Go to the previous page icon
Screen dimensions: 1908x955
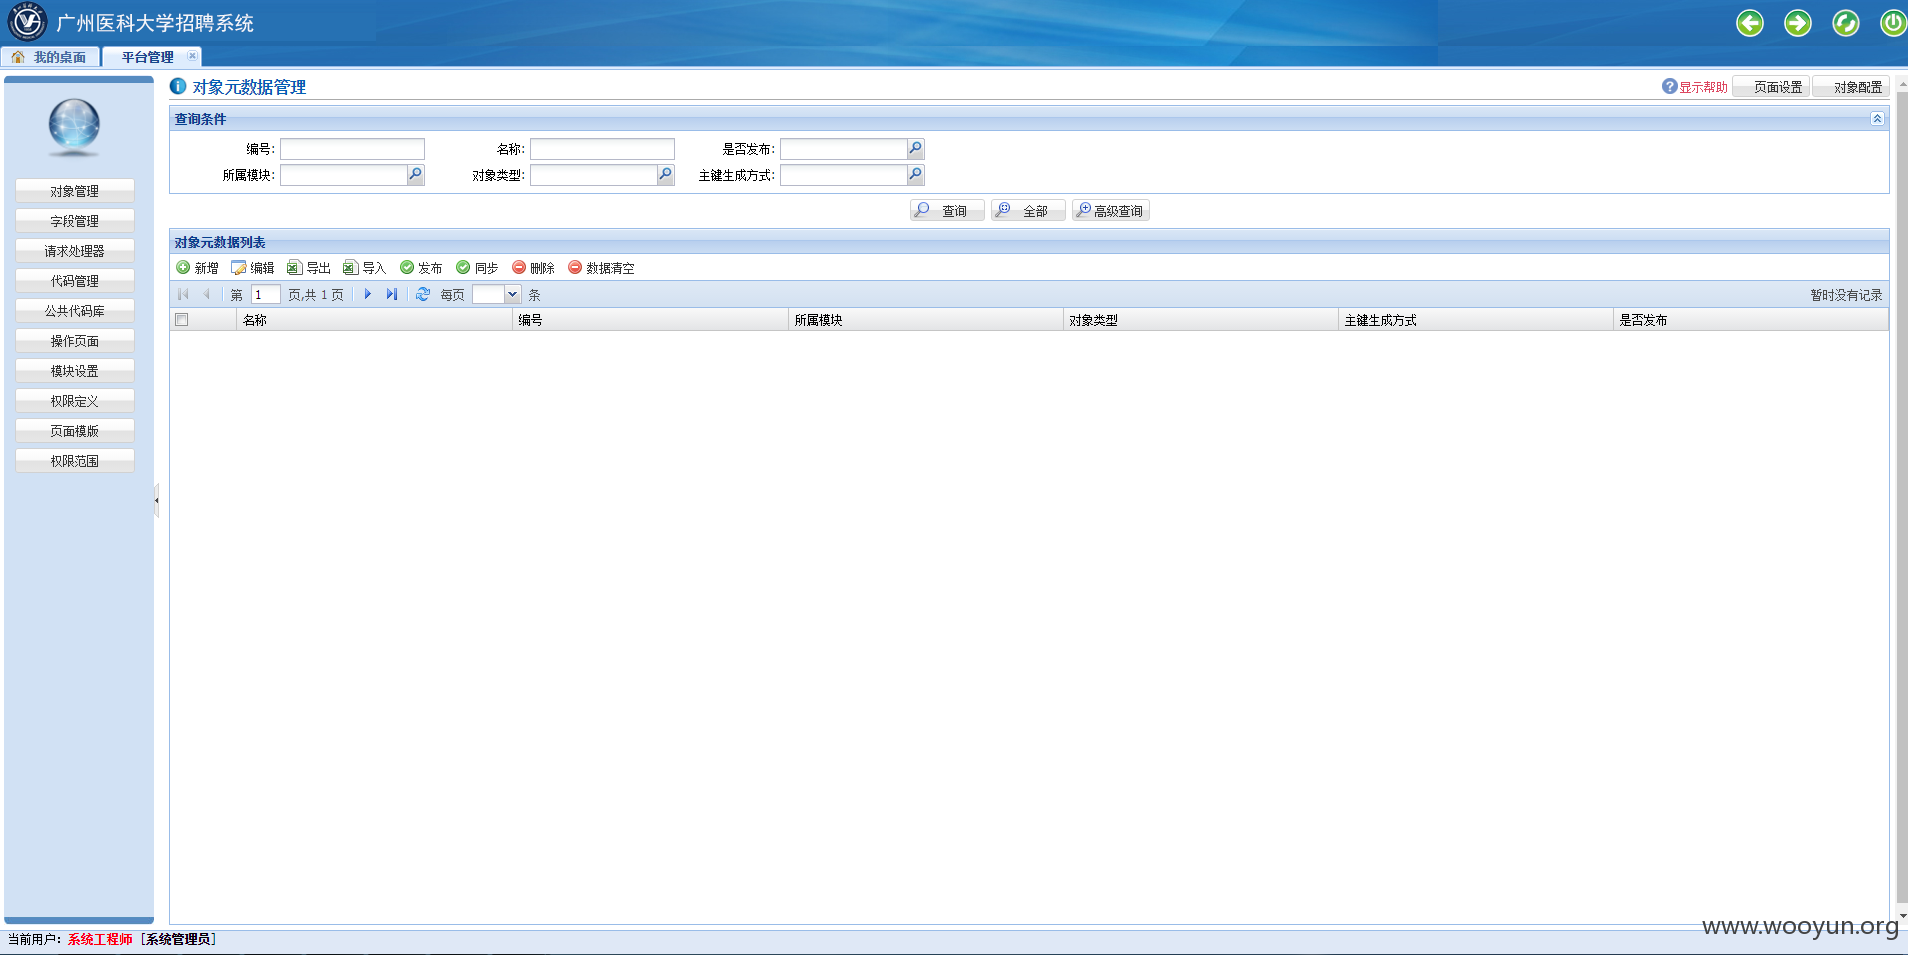pos(206,294)
